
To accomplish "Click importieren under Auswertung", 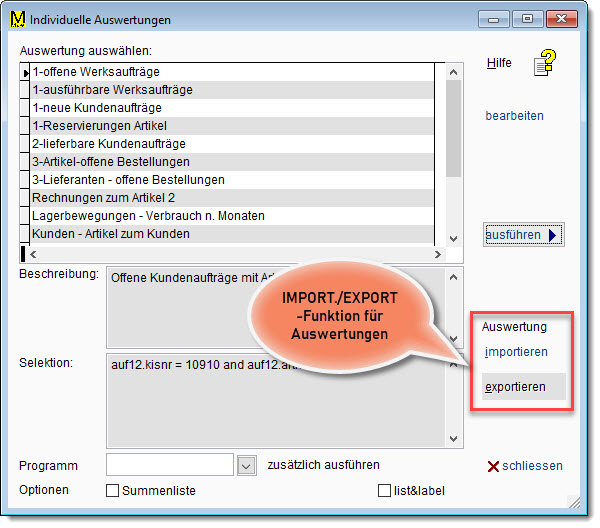I will point(515,352).
